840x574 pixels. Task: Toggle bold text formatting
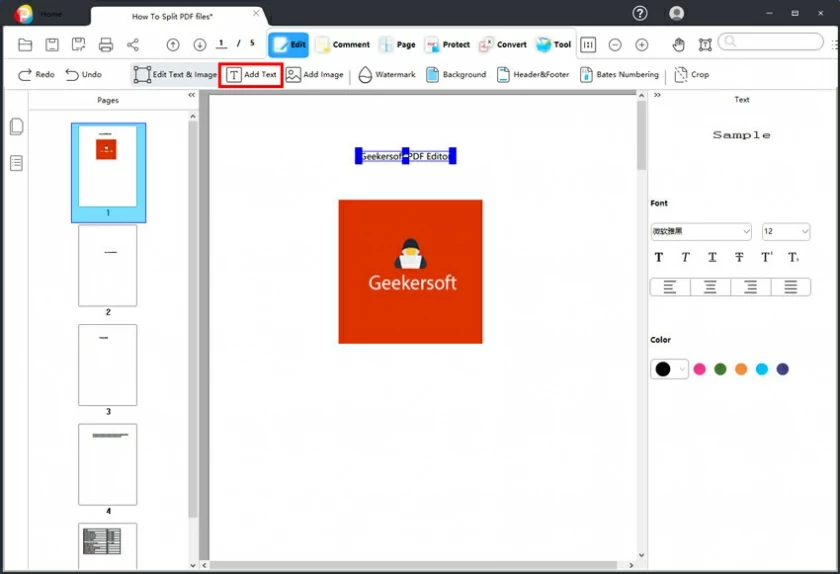tap(659, 258)
